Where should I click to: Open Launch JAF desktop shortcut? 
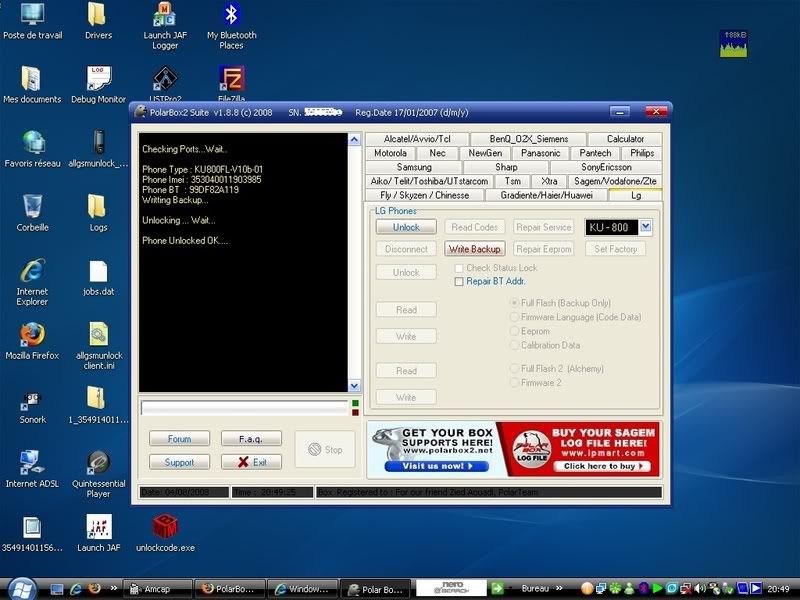98,533
